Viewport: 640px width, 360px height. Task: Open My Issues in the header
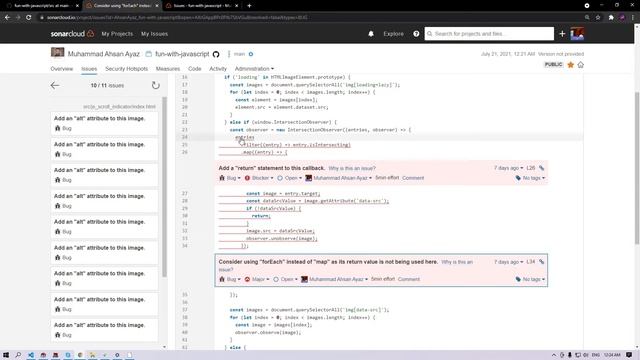coord(154,34)
